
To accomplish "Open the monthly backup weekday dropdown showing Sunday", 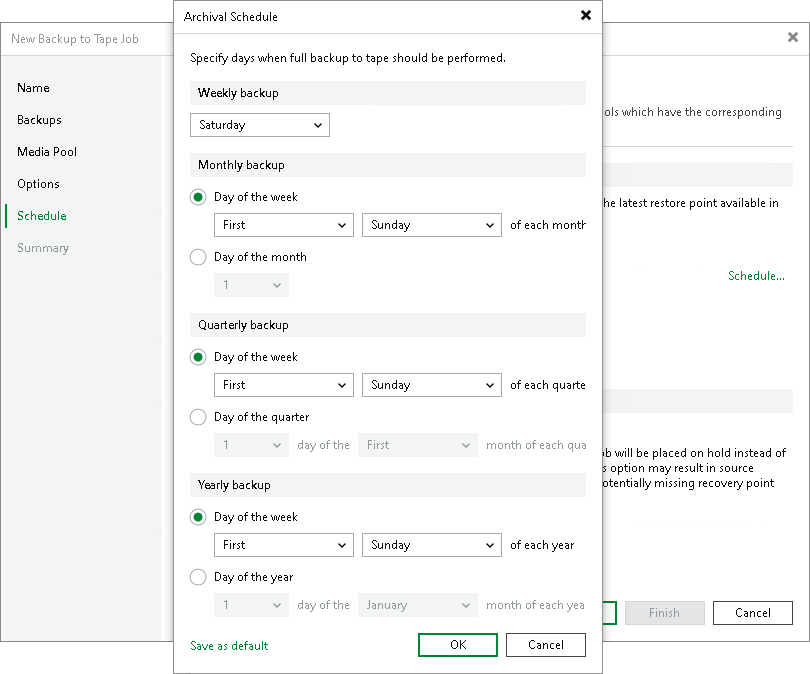I will click(x=431, y=225).
